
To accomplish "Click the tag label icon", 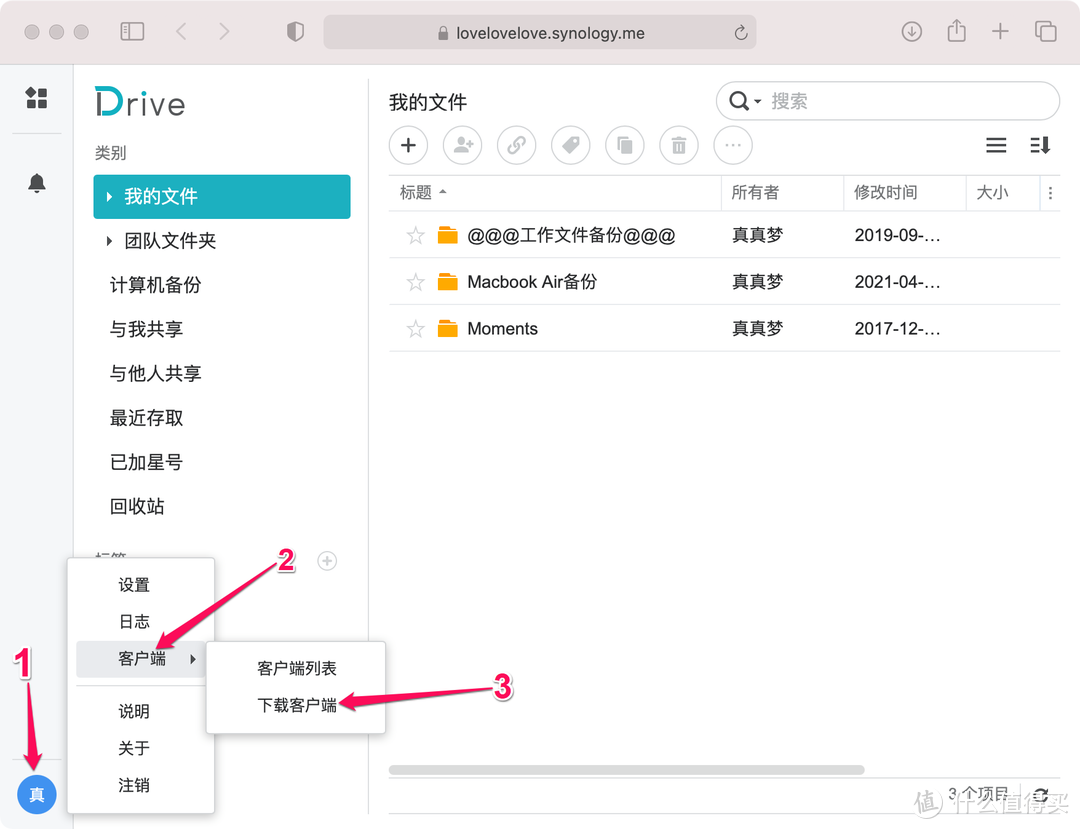I will pos(570,146).
